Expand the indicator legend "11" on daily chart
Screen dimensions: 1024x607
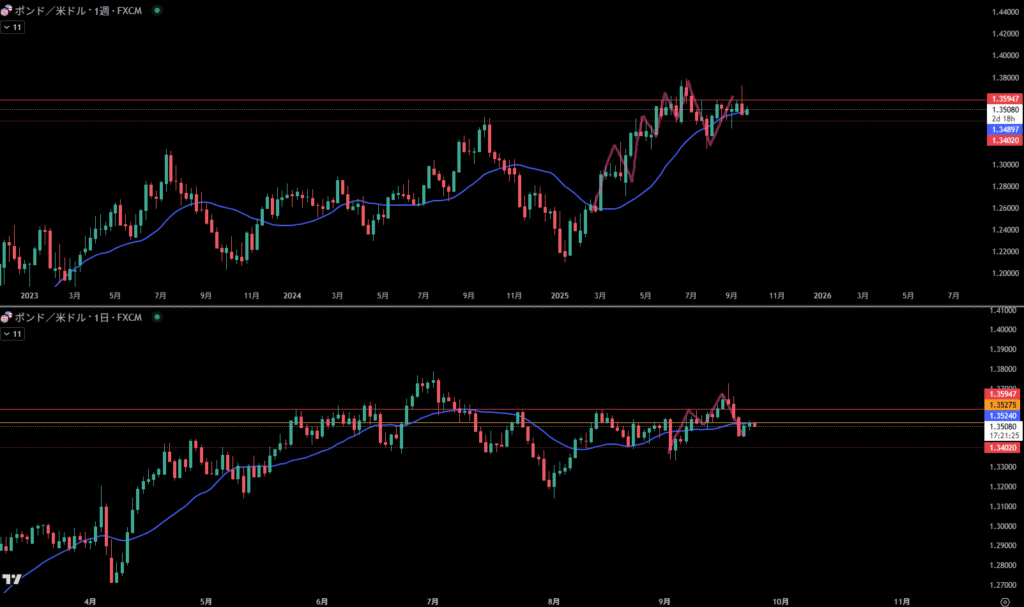pyautogui.click(x=13, y=335)
